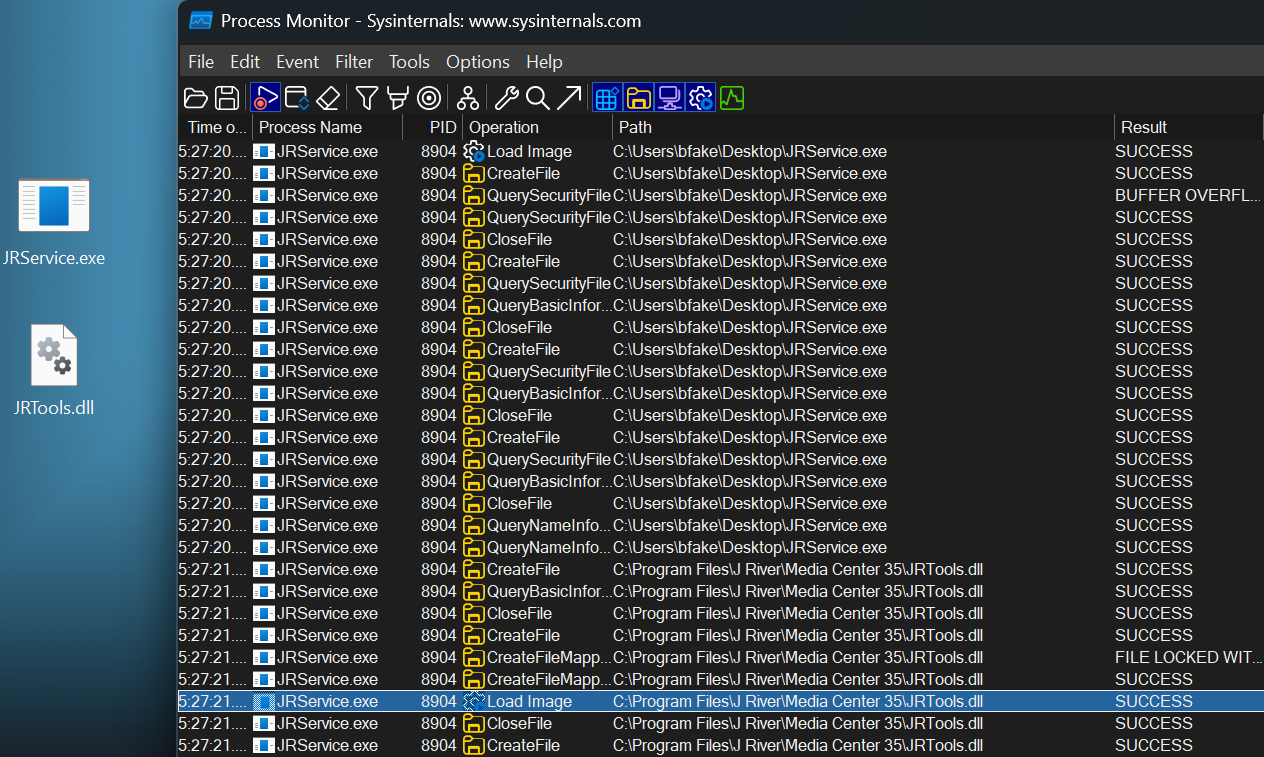Save the capture with the Save icon
The image size is (1264, 757).
point(227,97)
